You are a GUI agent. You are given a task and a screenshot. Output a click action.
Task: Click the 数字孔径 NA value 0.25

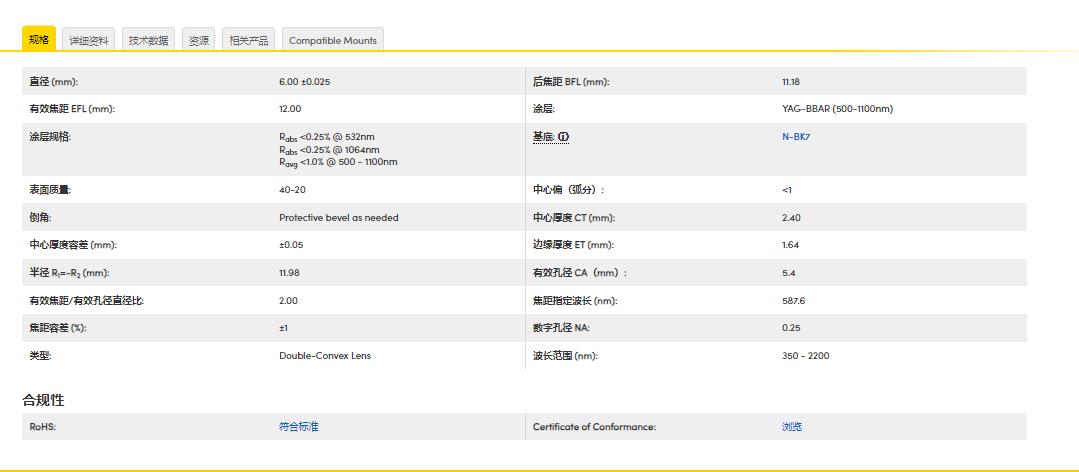tap(791, 328)
